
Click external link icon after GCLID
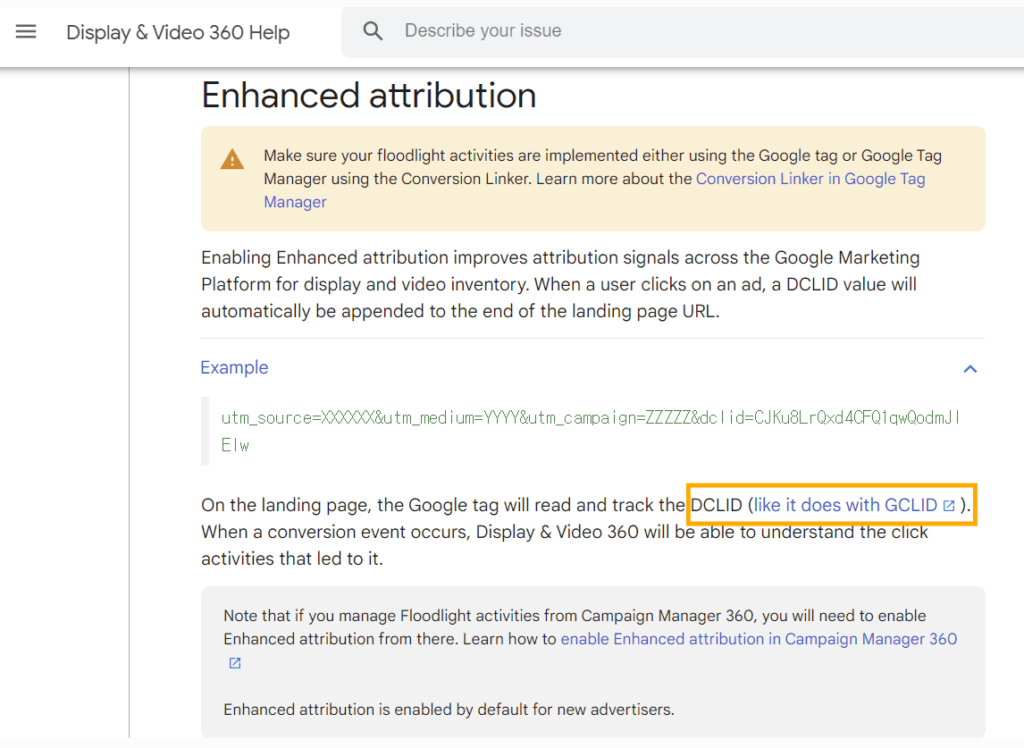949,506
